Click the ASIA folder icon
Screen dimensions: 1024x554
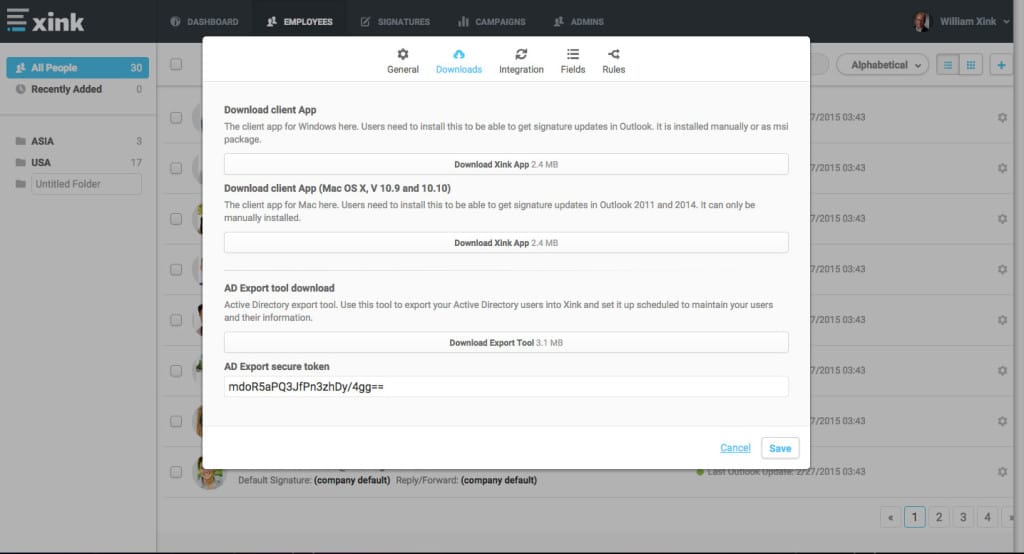pos(20,141)
